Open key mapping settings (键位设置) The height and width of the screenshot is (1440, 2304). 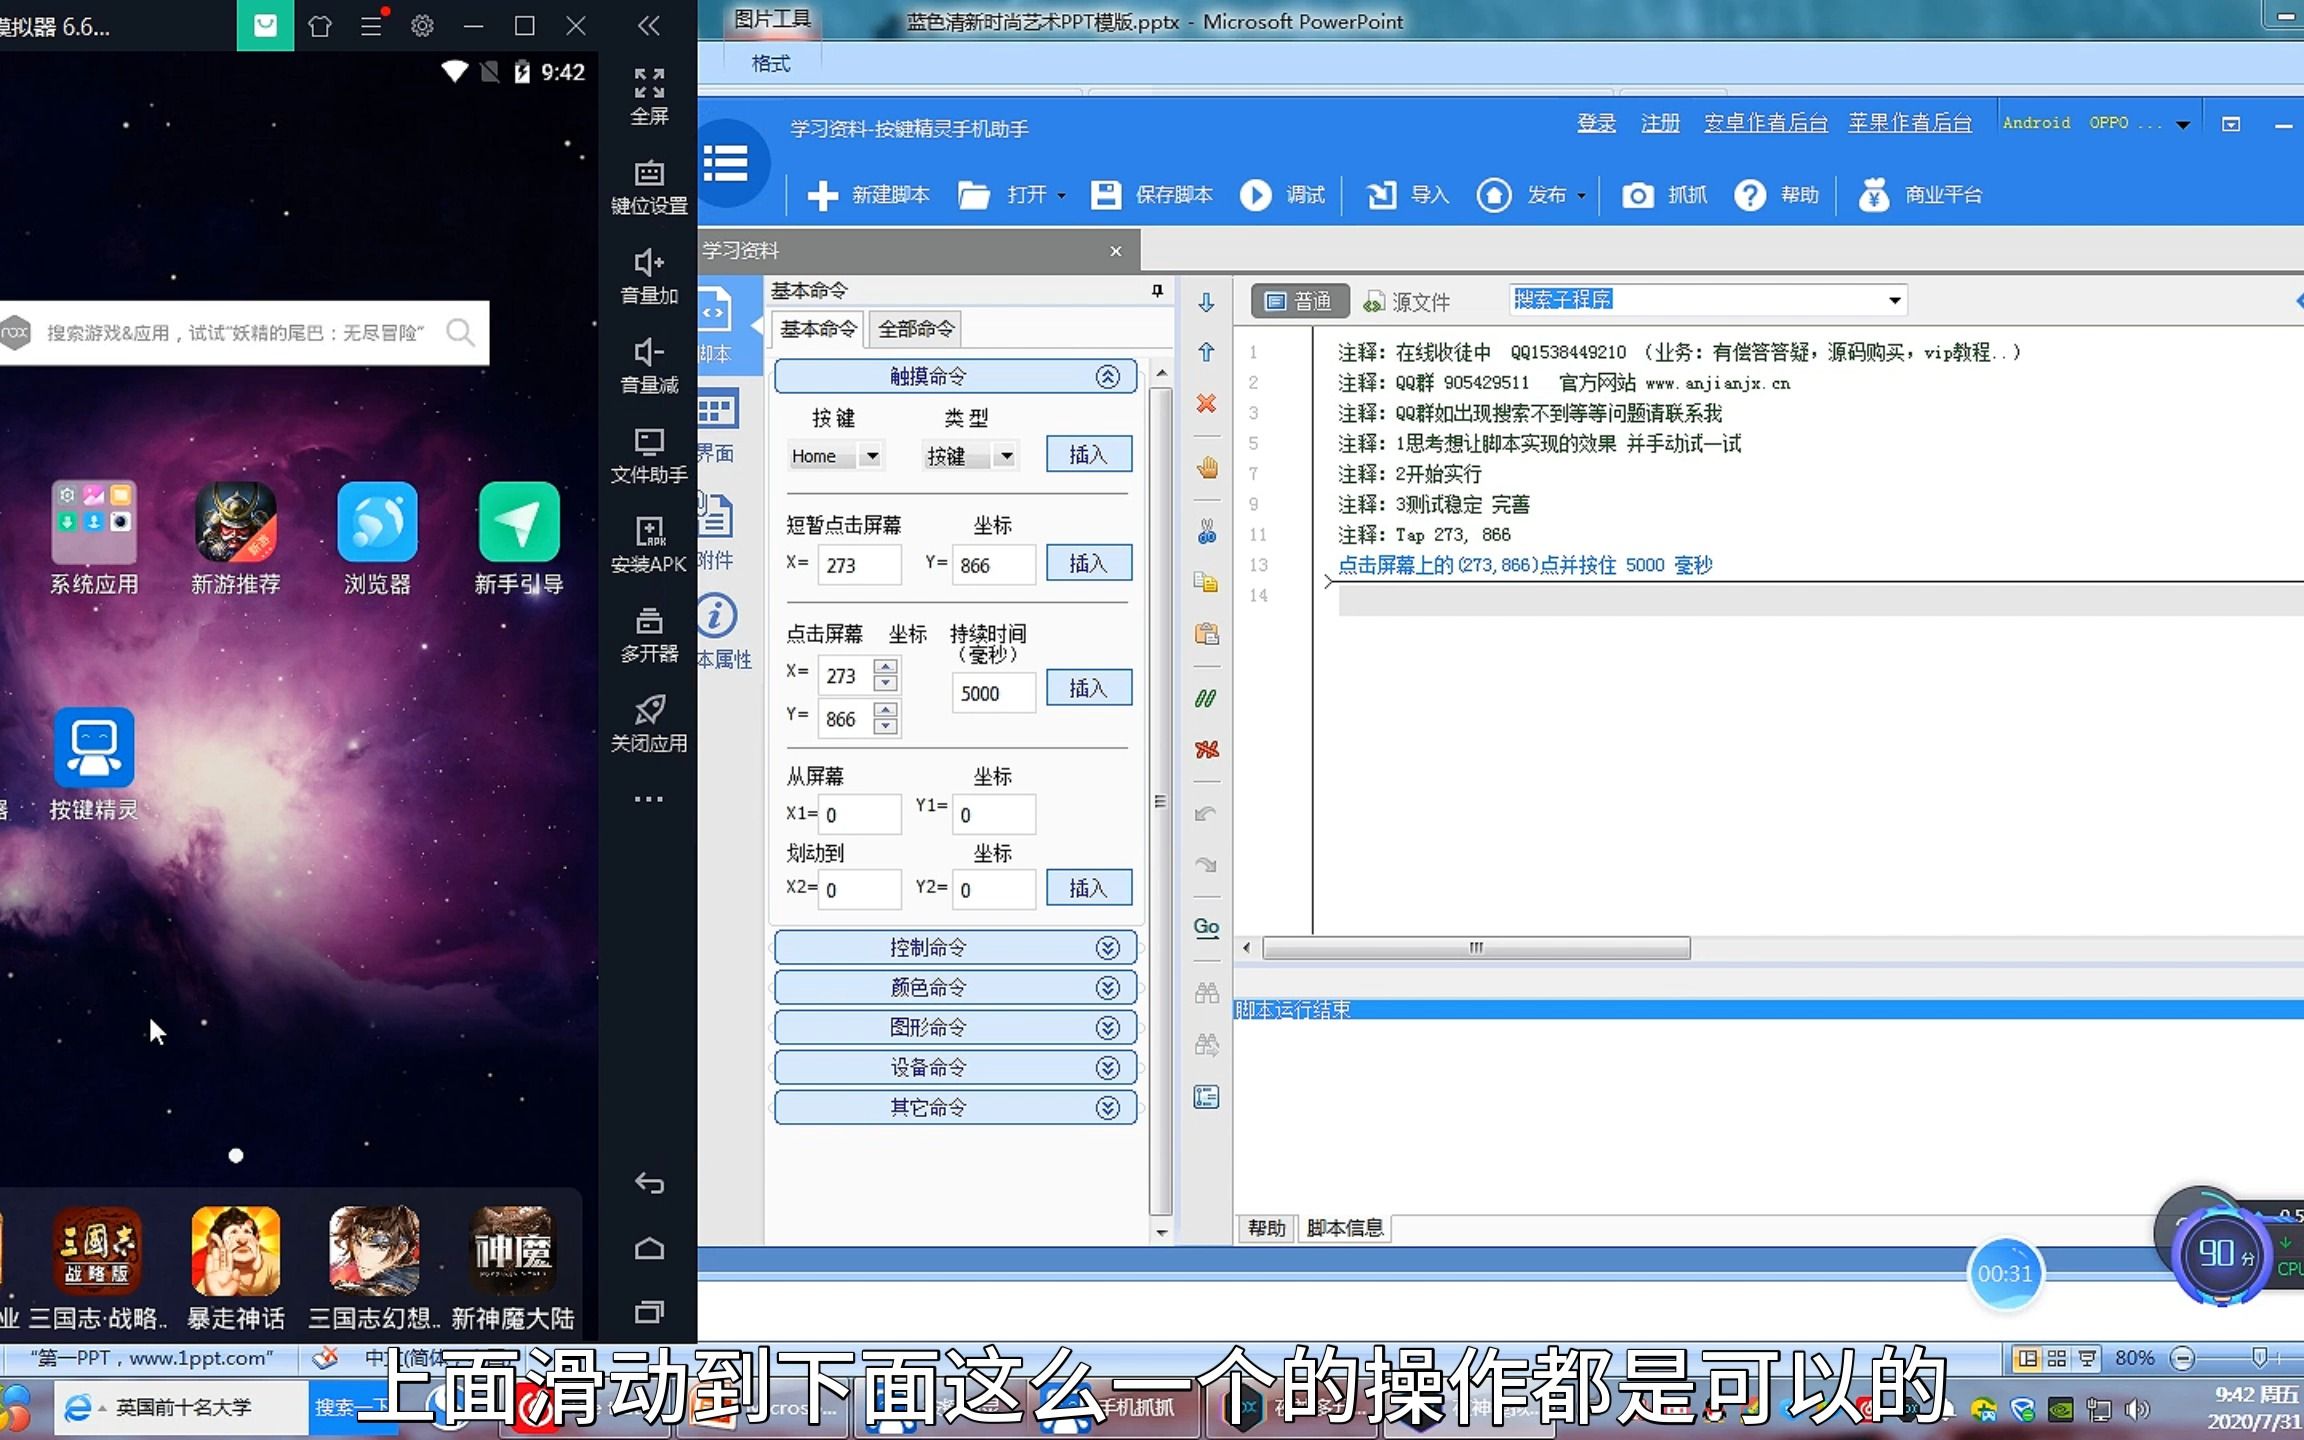click(x=649, y=186)
